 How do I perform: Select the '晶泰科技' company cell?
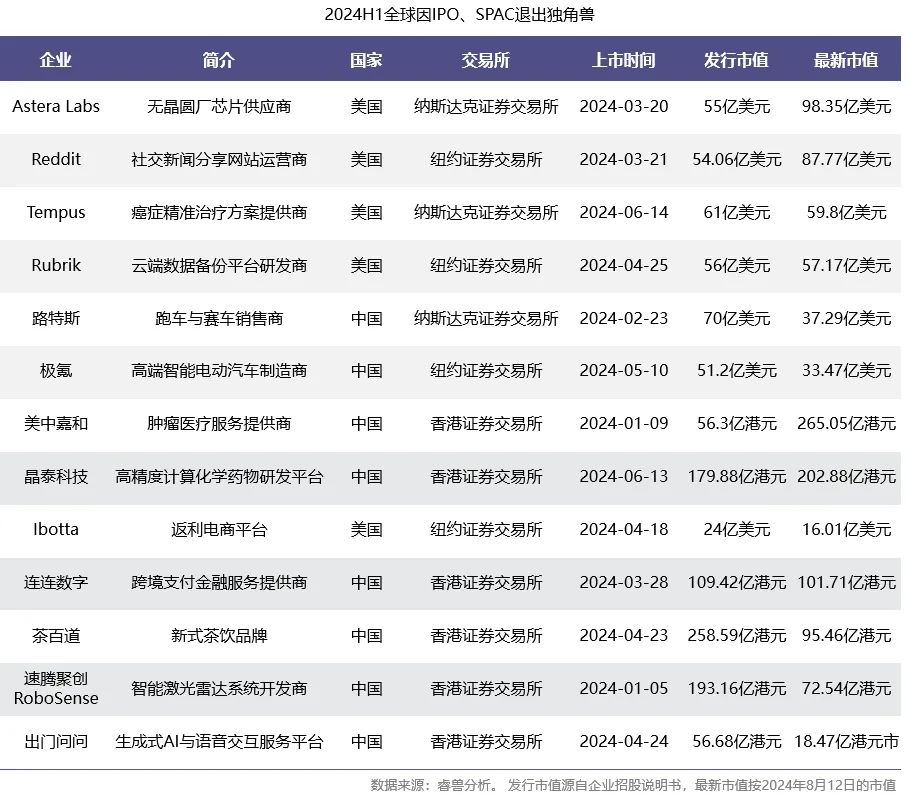56,477
